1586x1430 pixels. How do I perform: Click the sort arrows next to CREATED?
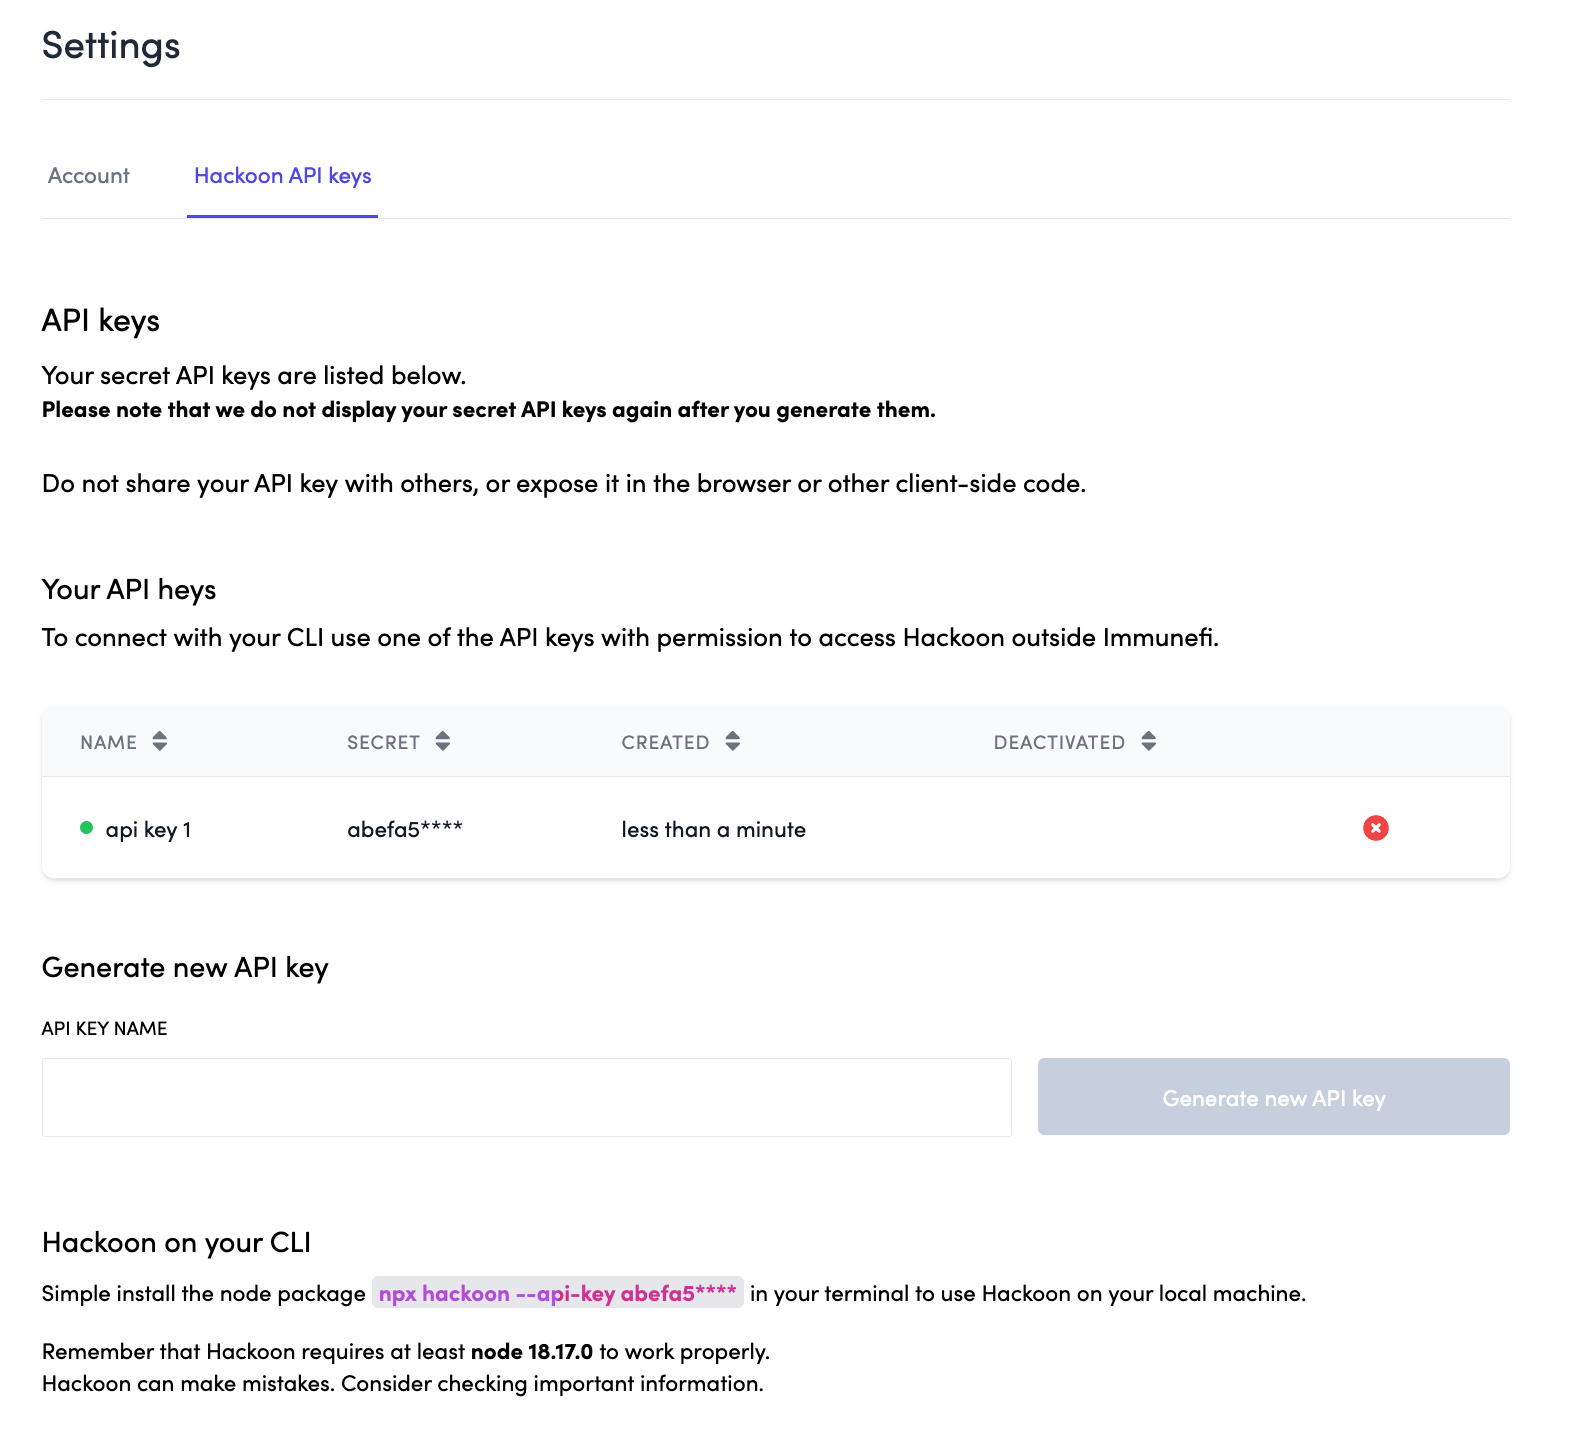733,741
